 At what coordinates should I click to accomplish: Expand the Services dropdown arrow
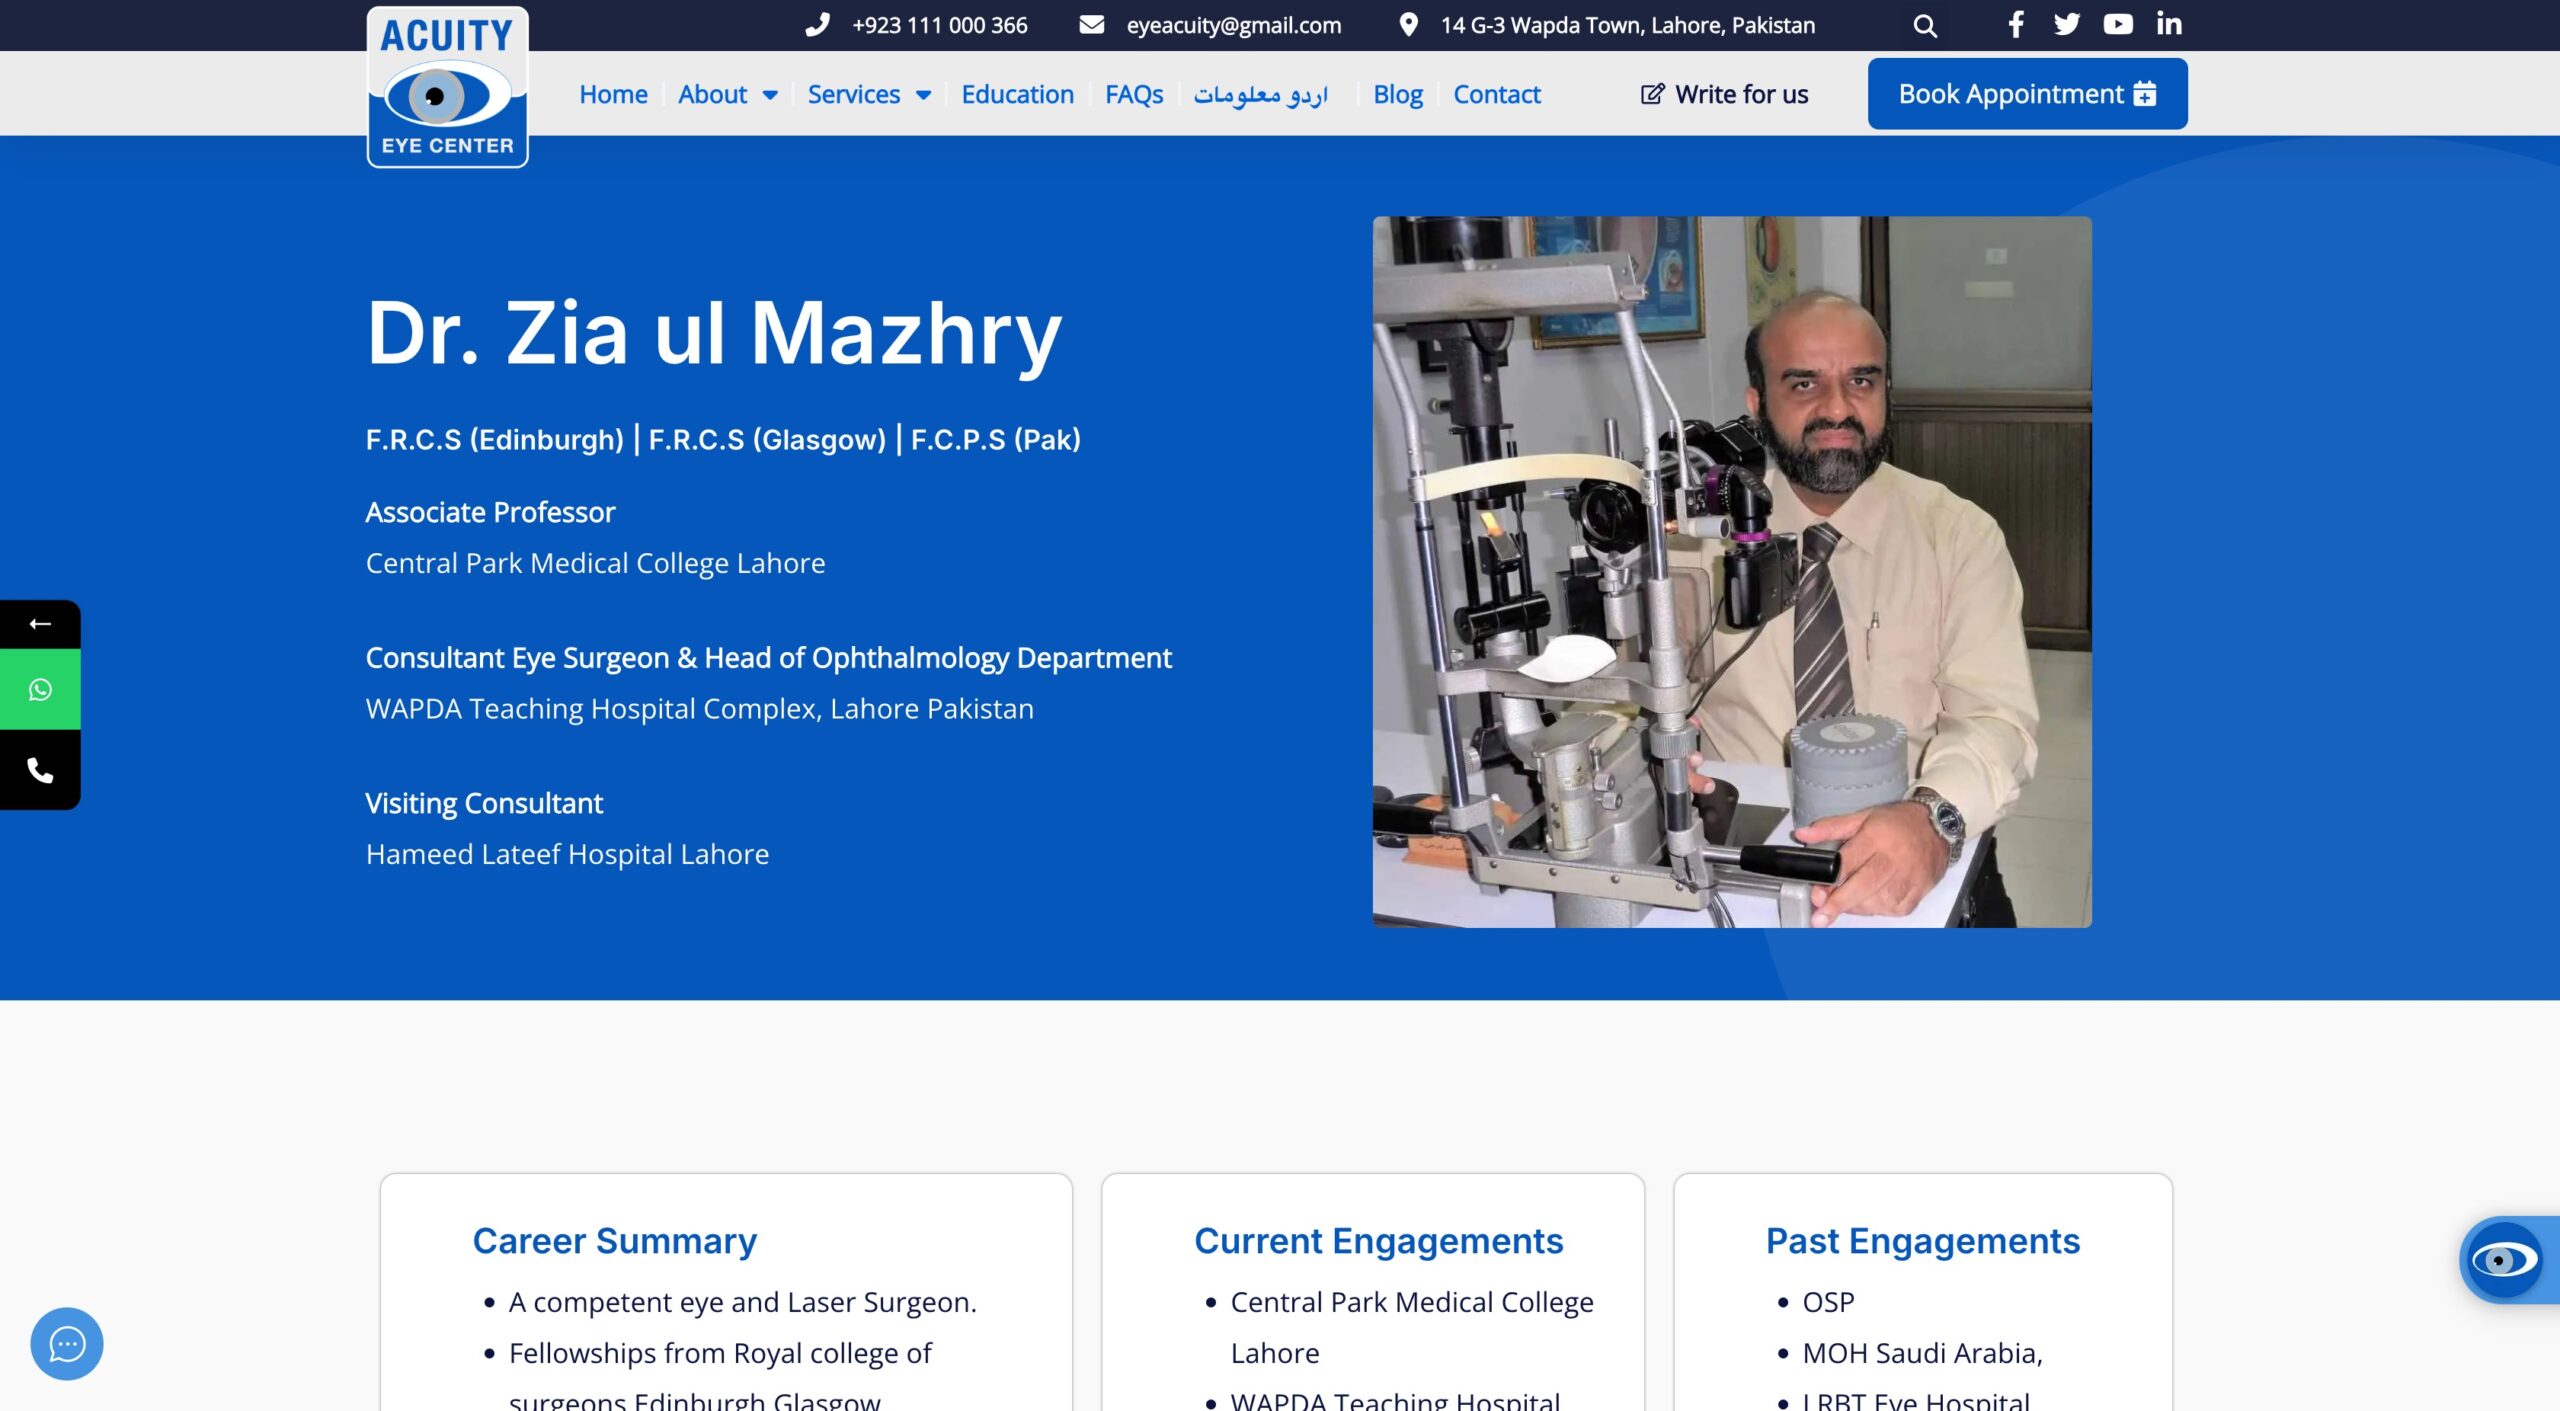(x=923, y=95)
